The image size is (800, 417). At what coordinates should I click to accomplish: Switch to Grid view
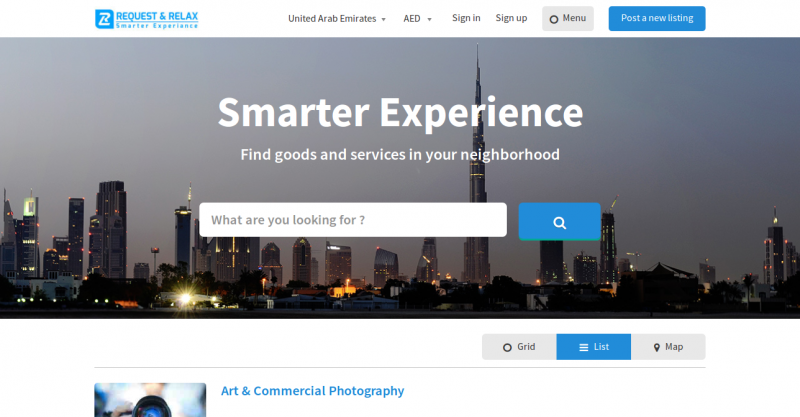[x=519, y=347]
